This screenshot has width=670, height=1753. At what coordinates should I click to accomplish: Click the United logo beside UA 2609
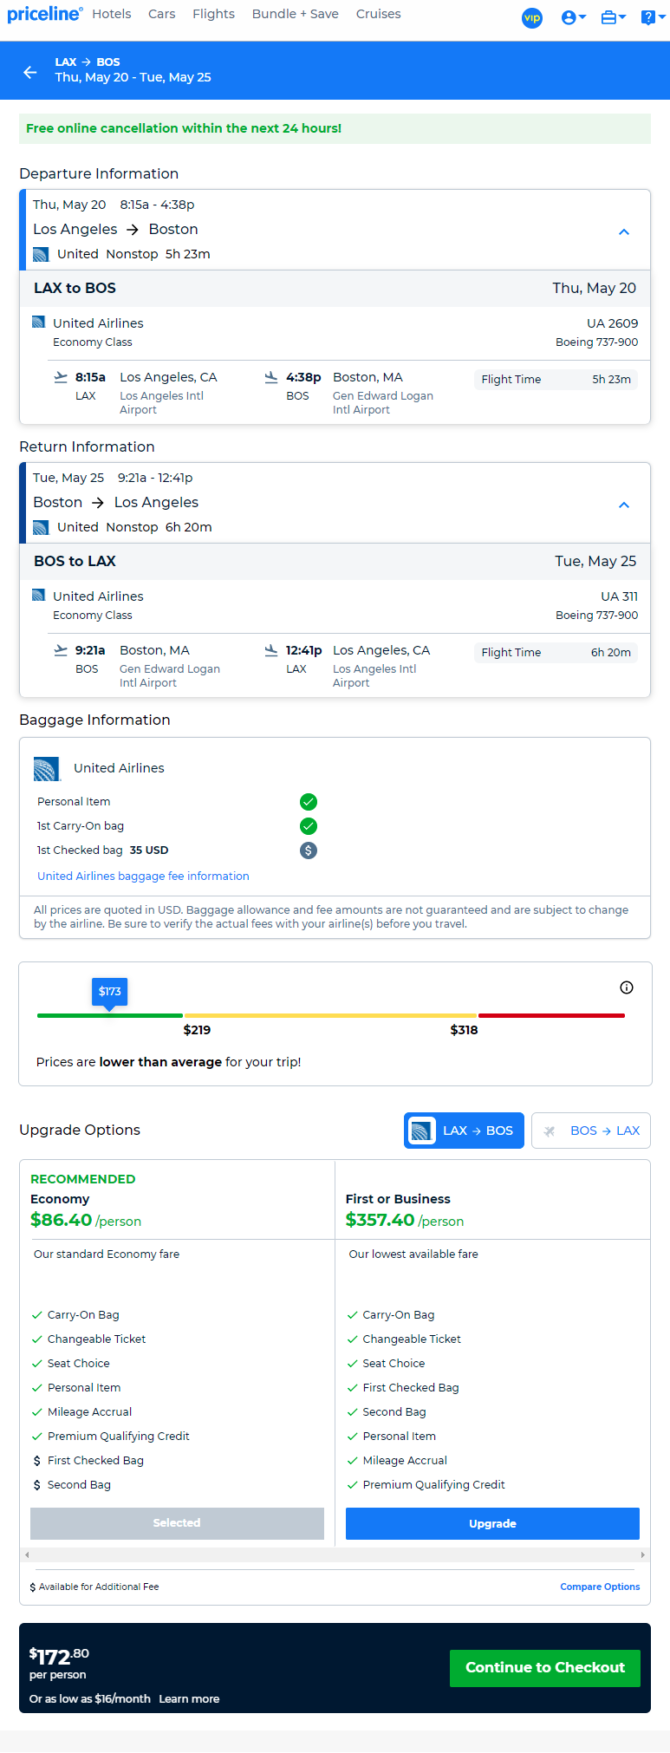(x=38, y=322)
